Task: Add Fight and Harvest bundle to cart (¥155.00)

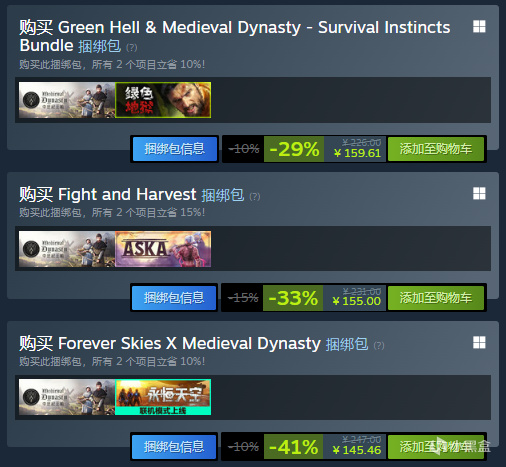Action: (436, 298)
